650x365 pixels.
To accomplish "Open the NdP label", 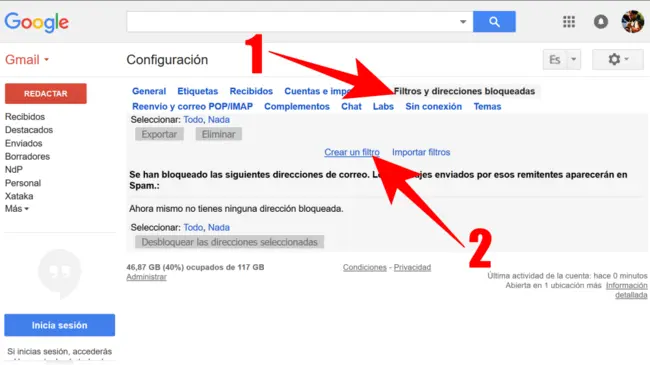I will (x=14, y=170).
